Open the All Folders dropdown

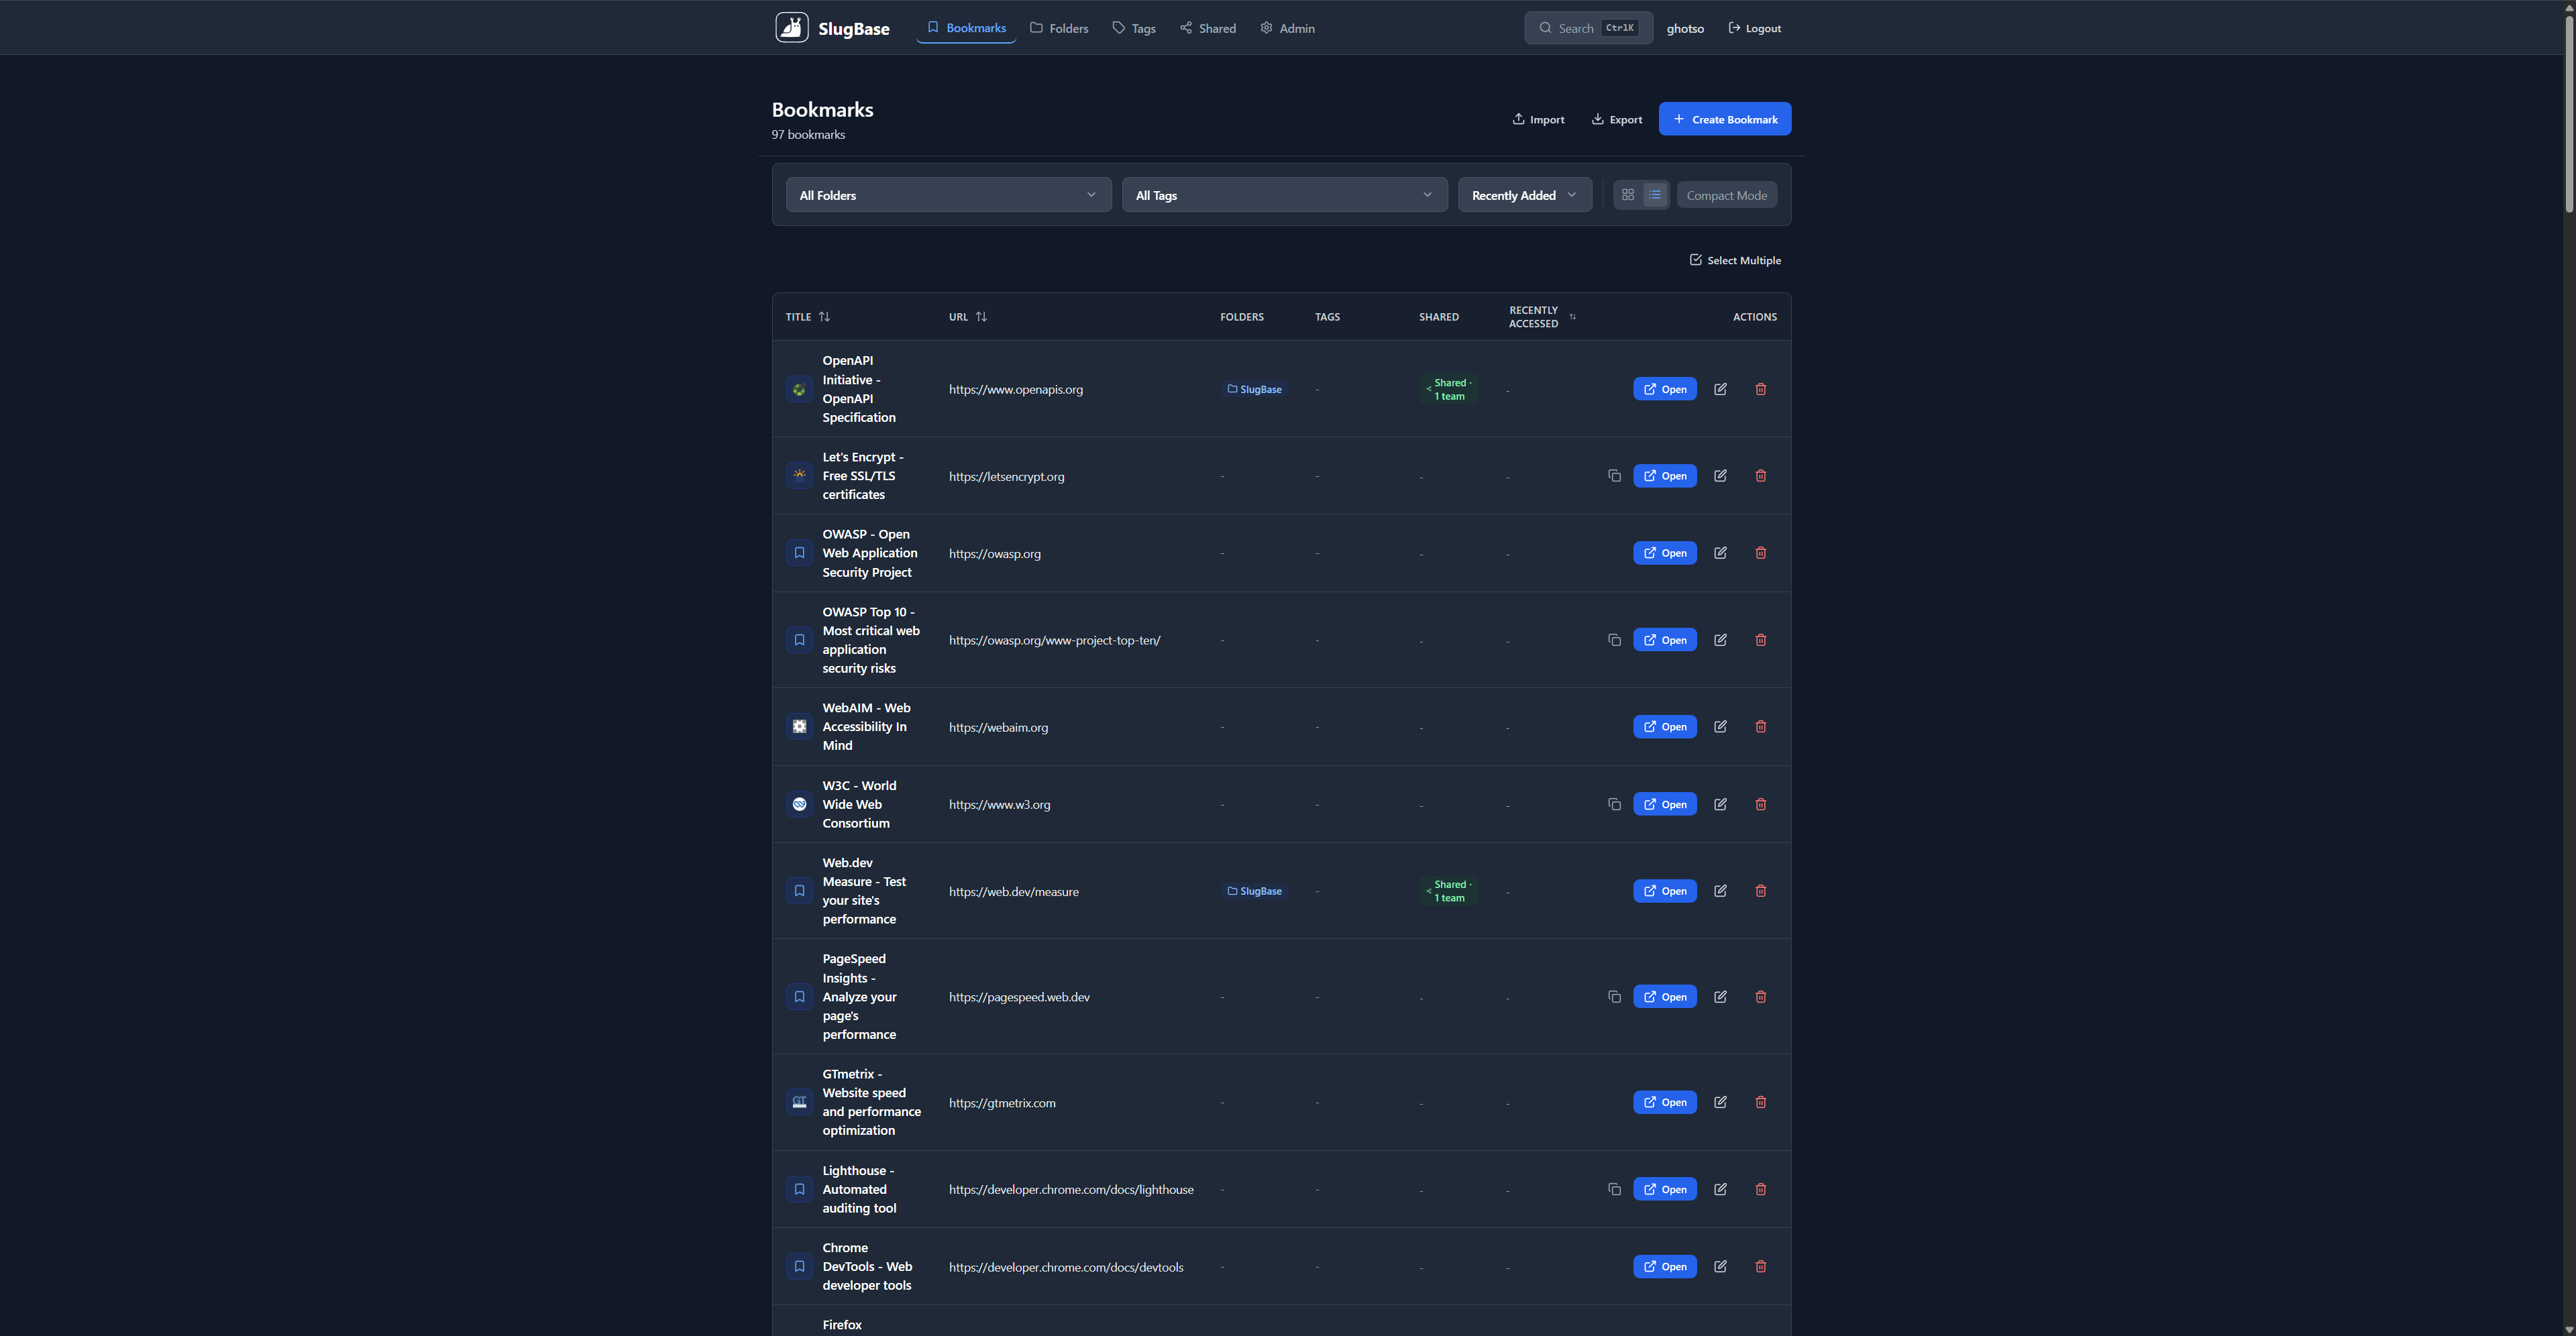947,194
